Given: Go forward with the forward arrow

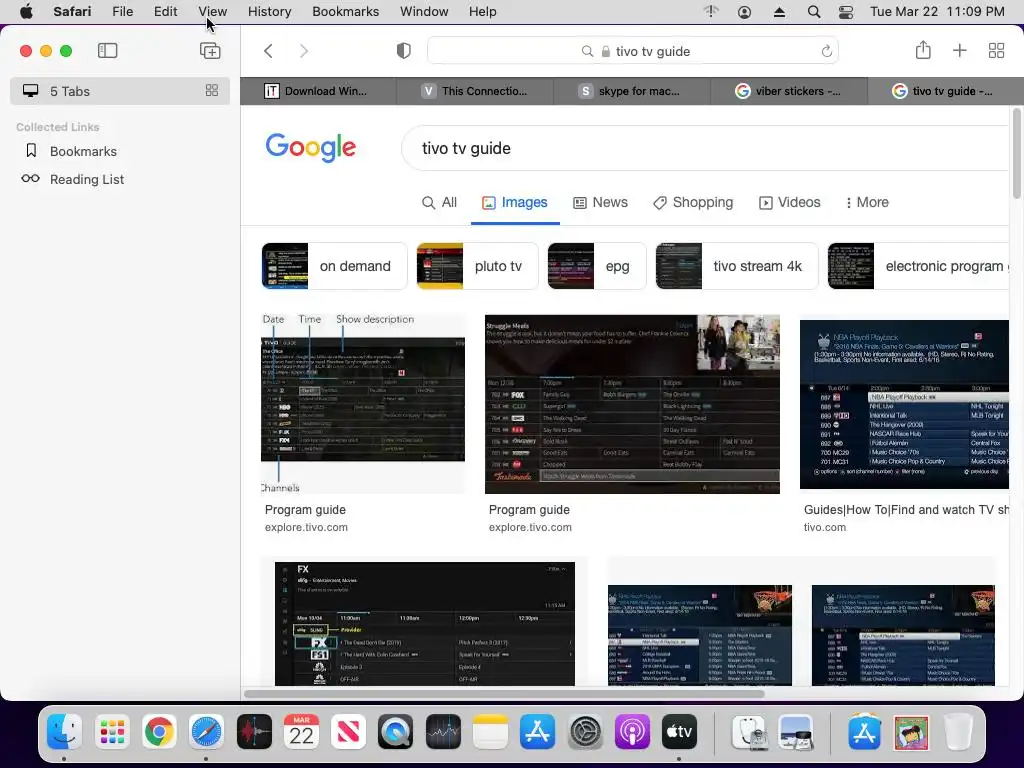Looking at the screenshot, I should (x=304, y=51).
